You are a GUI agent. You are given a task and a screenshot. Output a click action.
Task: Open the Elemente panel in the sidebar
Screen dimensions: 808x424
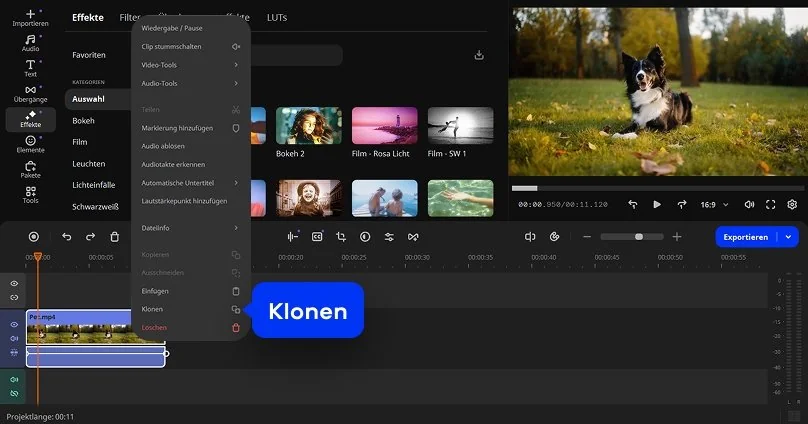(30, 144)
